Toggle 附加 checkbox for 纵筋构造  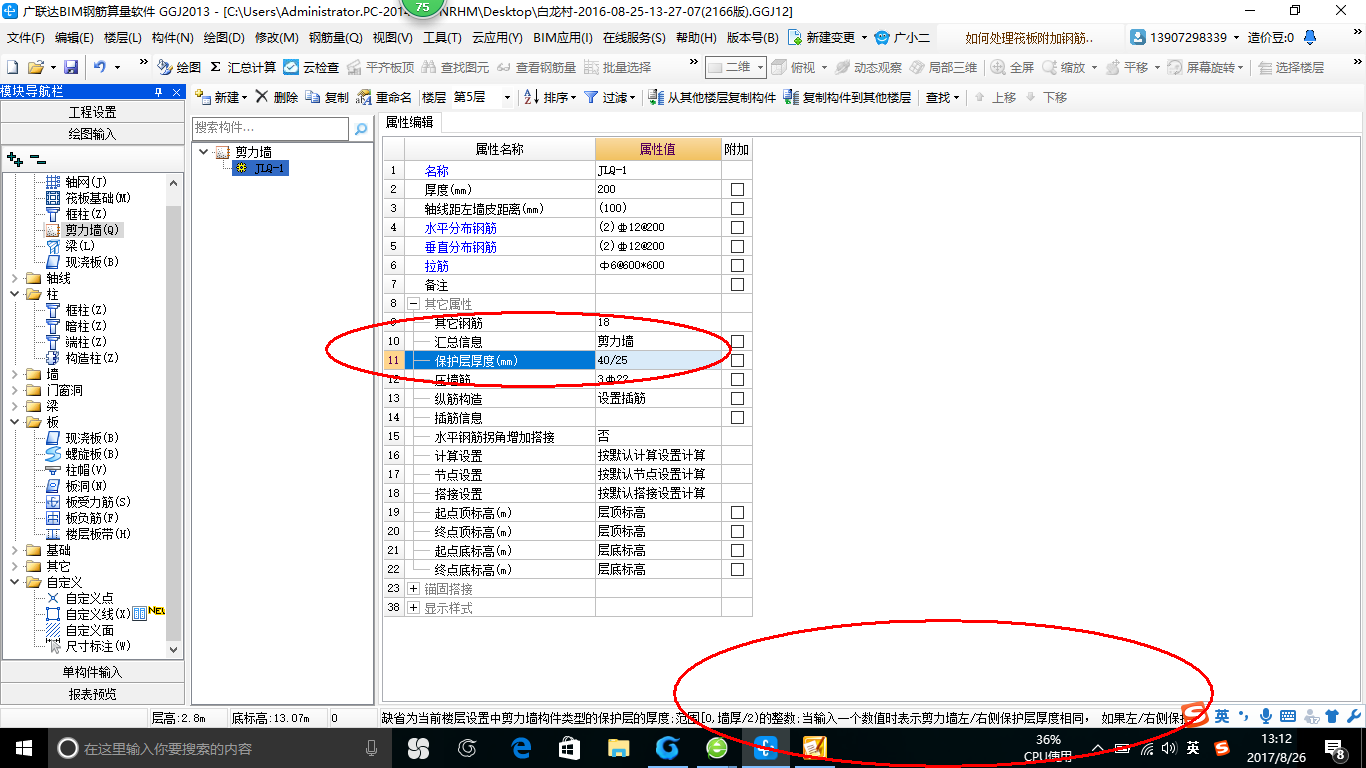click(x=737, y=398)
